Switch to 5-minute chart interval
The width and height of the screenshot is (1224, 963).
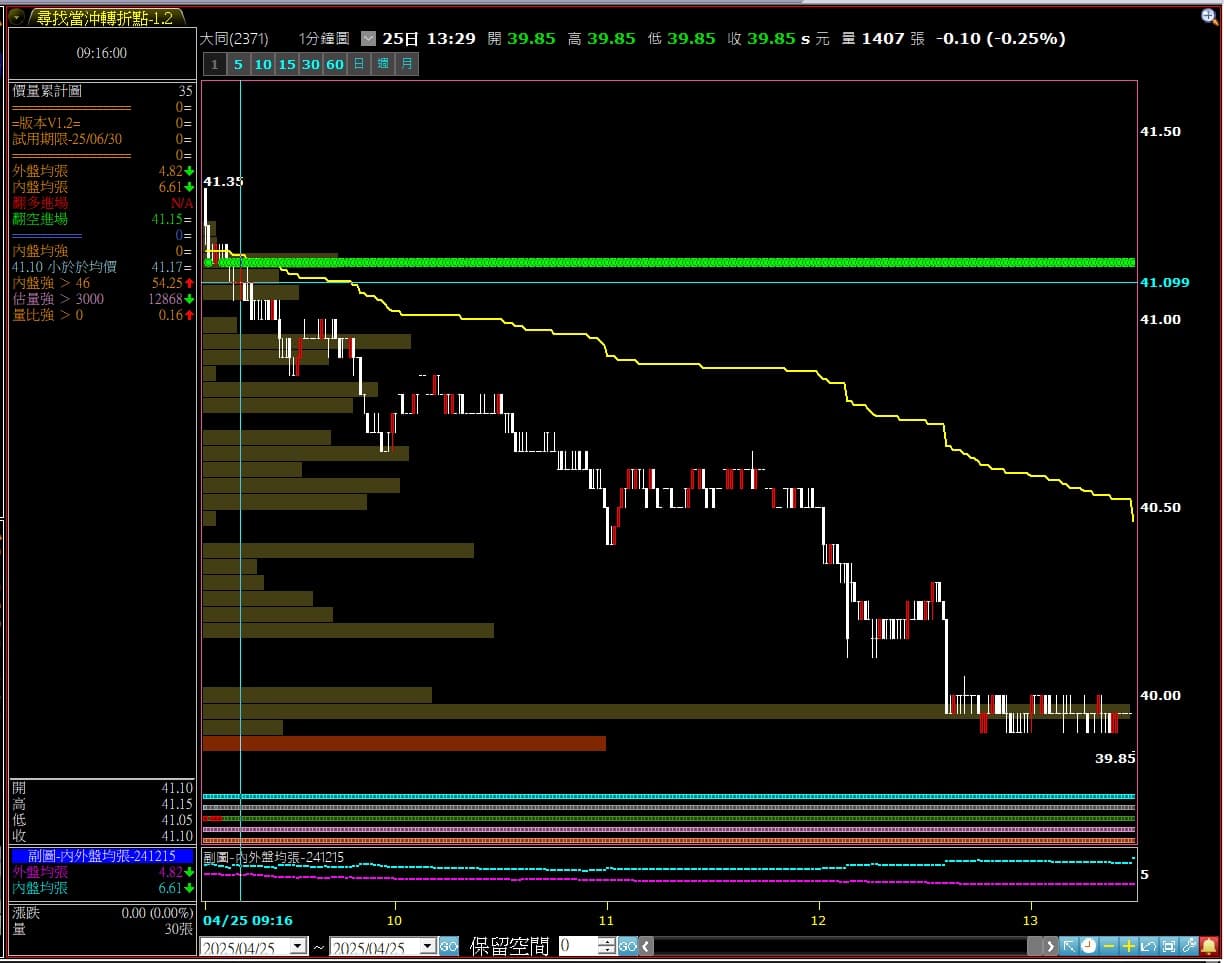(x=237, y=65)
